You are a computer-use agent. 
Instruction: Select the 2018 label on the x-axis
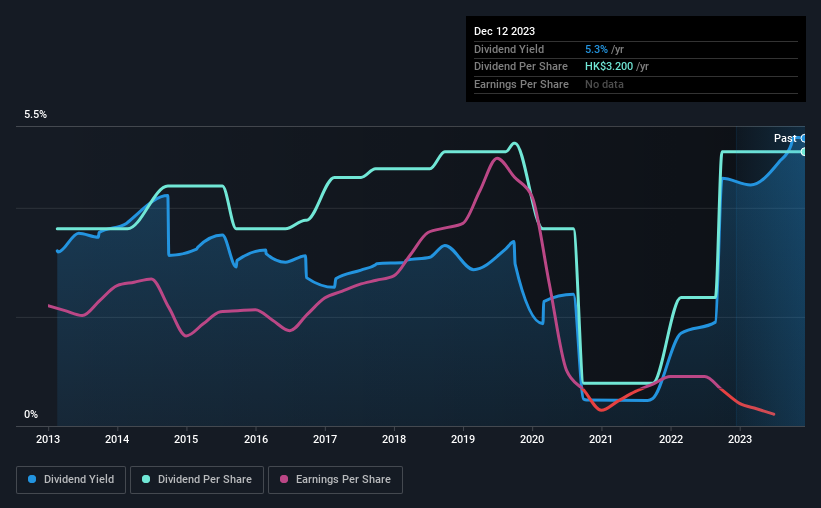coord(394,439)
